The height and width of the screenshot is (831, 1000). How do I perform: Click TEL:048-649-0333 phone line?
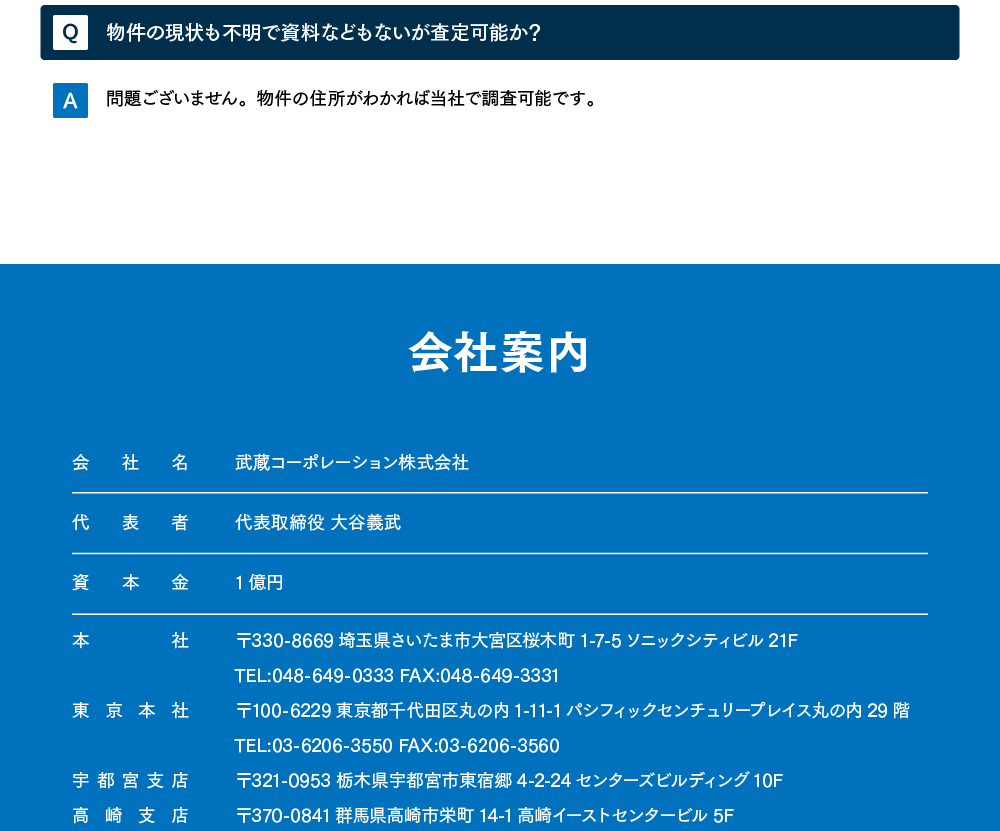(397, 675)
